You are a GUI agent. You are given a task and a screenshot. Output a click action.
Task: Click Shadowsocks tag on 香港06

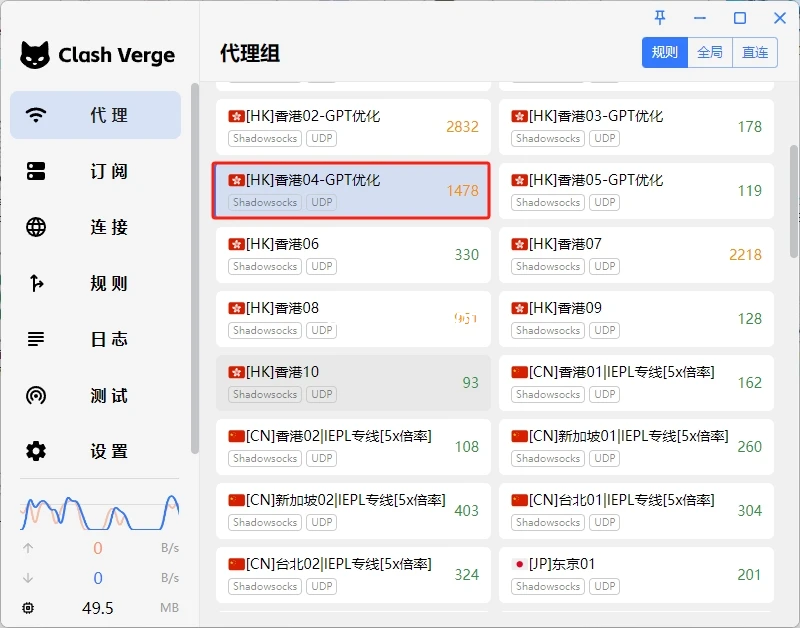[265, 266]
